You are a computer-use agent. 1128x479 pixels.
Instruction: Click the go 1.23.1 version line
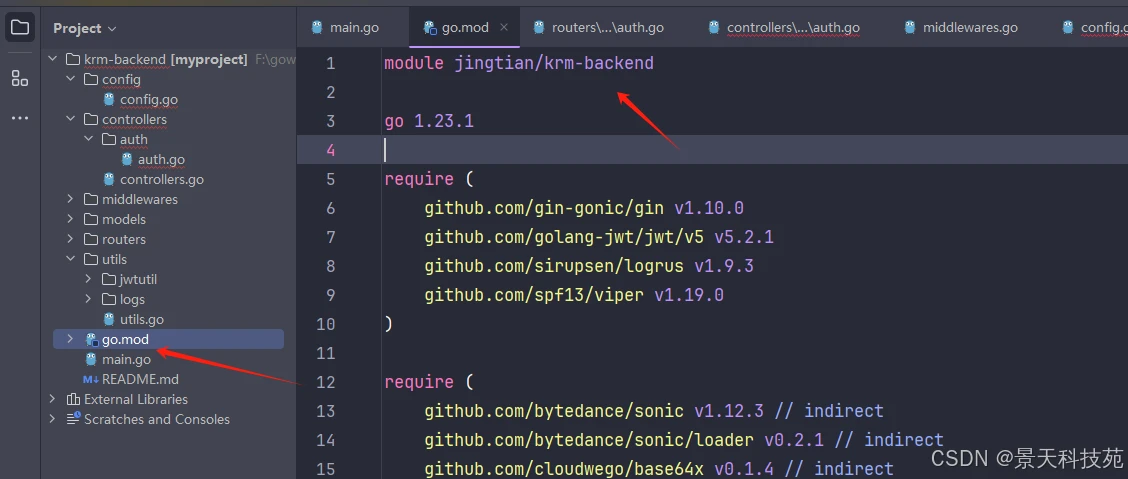(429, 121)
